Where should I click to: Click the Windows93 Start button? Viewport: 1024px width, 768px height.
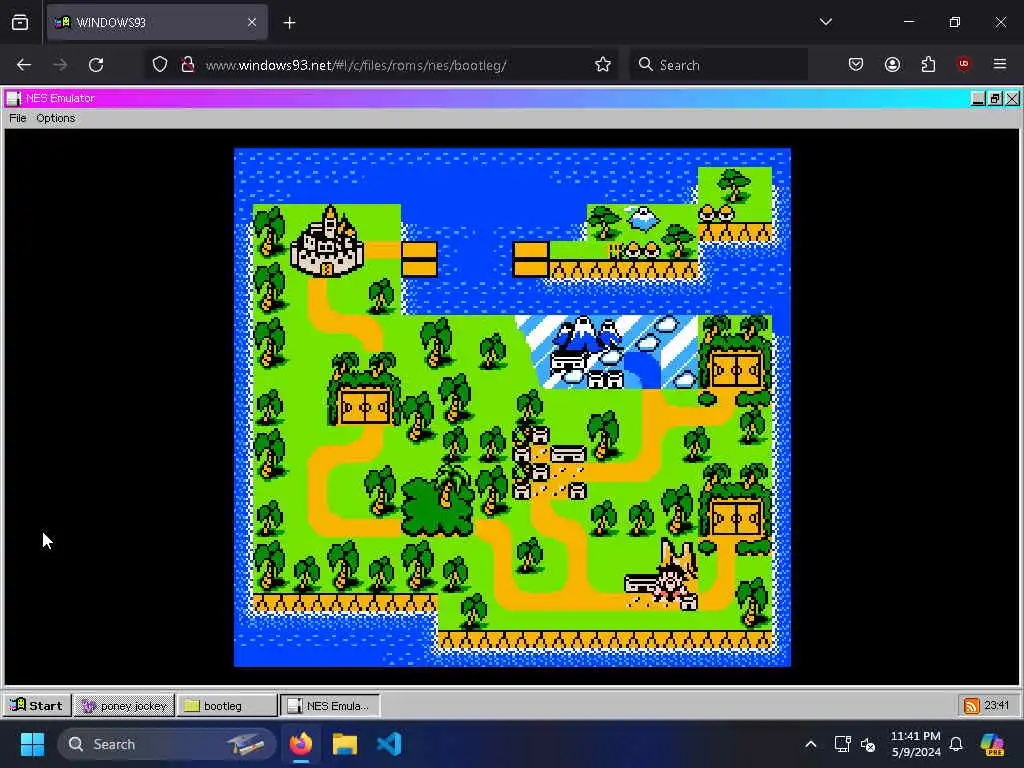tap(37, 705)
